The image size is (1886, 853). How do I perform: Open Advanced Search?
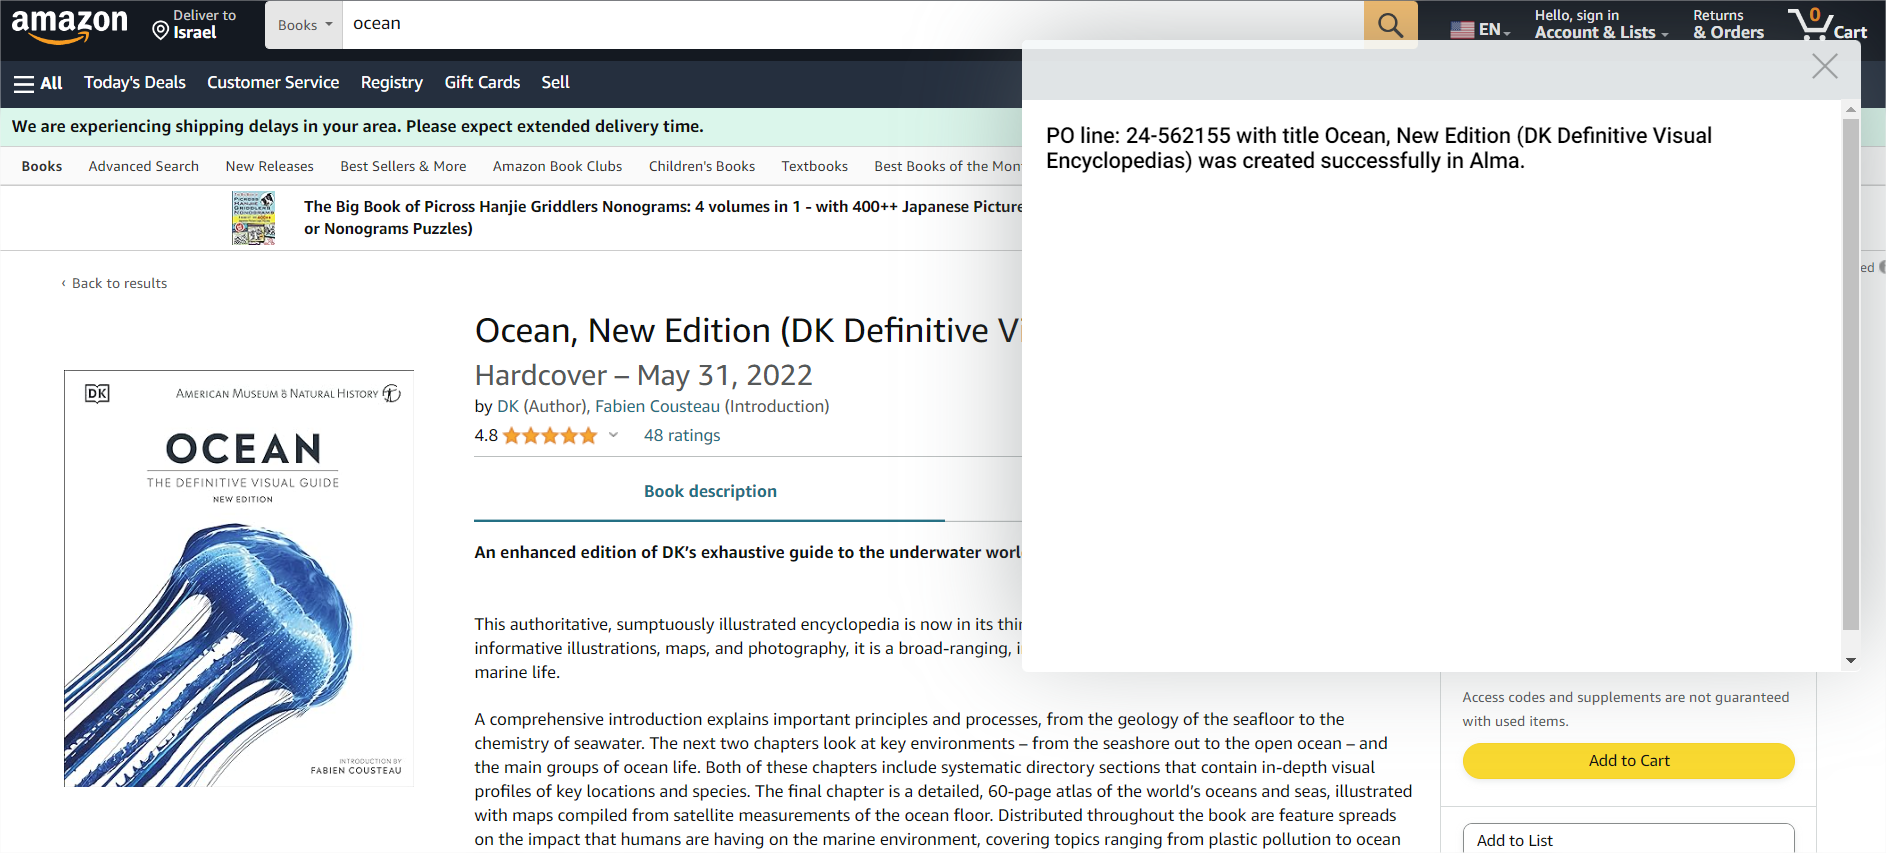(x=143, y=166)
